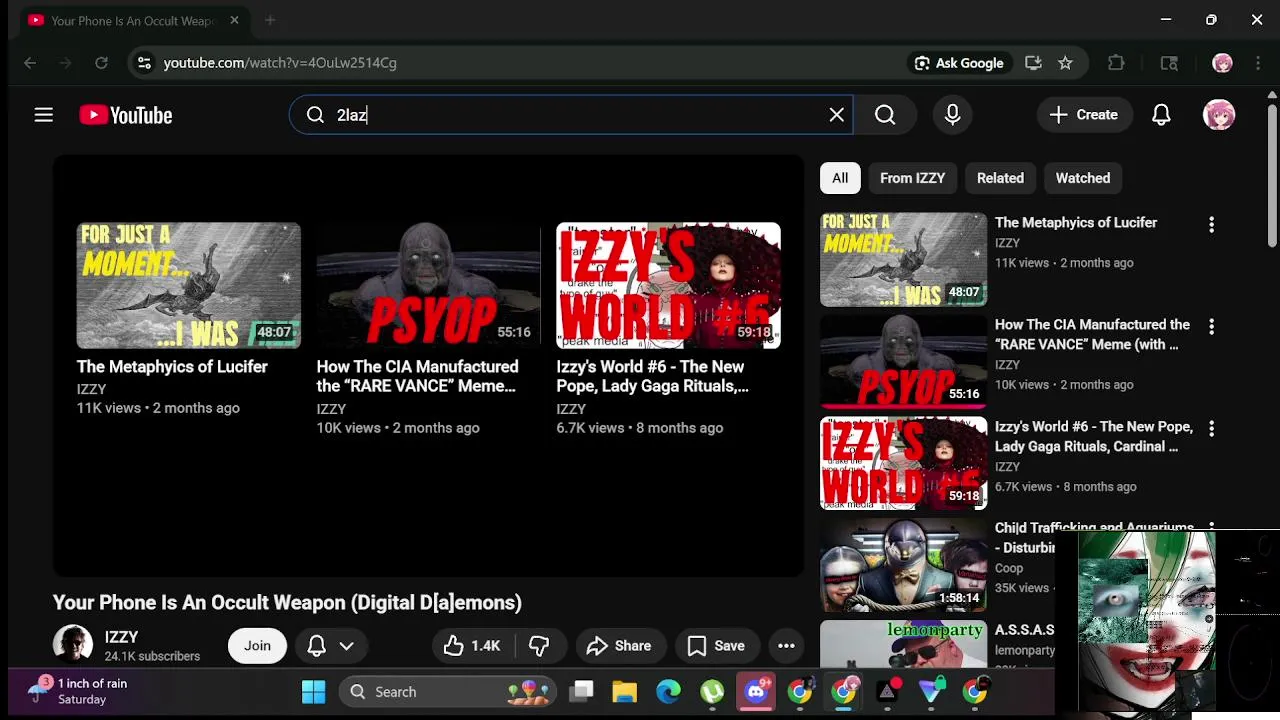Open uTorrent from taskbar

(x=712, y=692)
